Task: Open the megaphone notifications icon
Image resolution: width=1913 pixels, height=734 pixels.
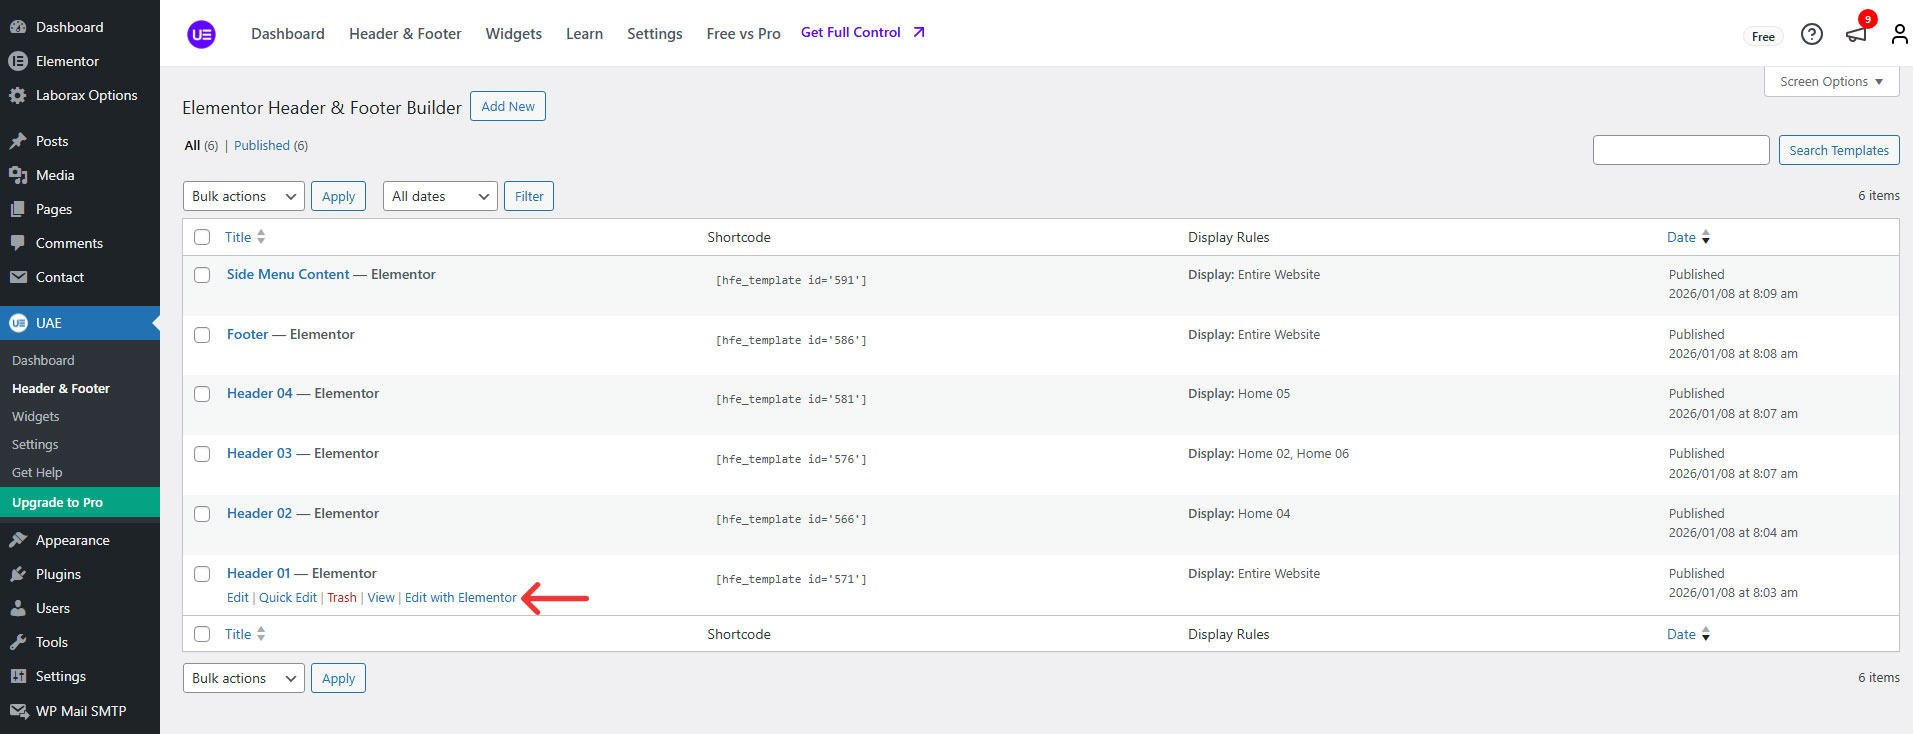Action: click(x=1856, y=35)
